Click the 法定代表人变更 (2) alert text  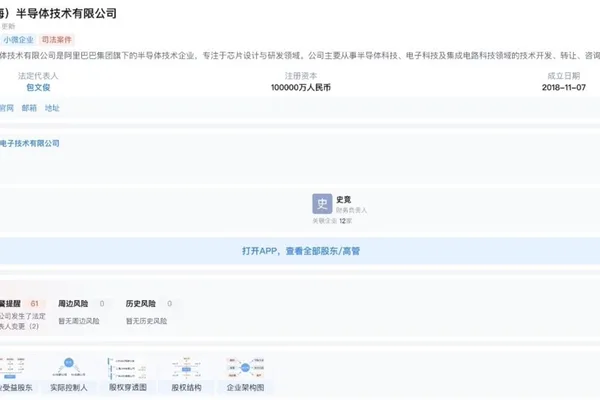pos(23,321)
